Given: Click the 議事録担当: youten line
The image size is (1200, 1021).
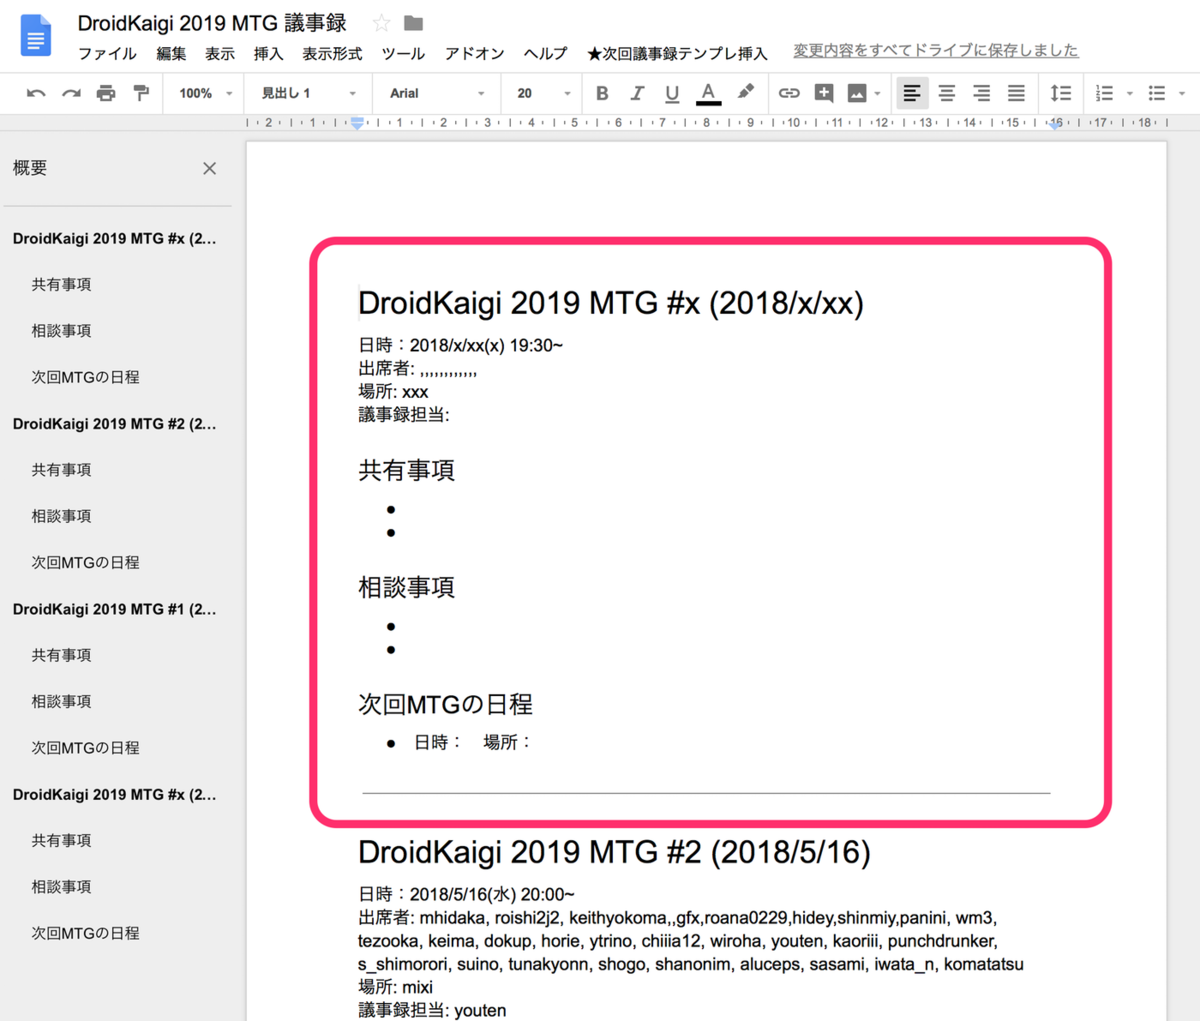Looking at the screenshot, I should pyautogui.click(x=432, y=1010).
